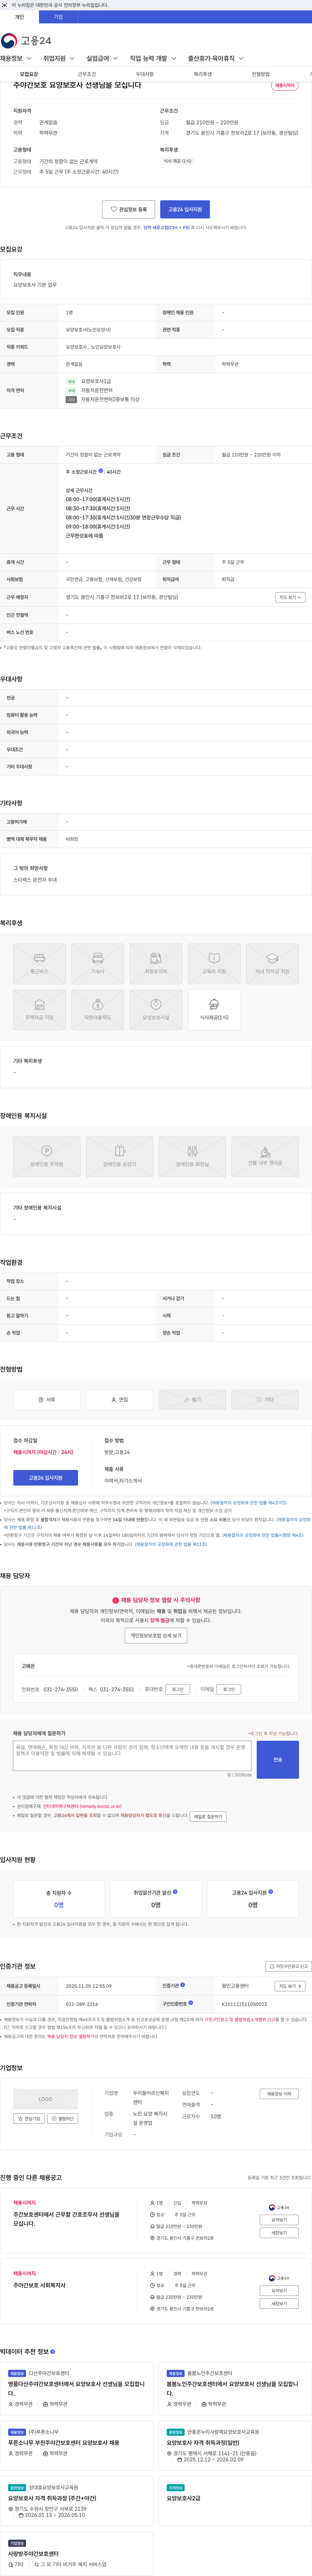Jump to the 근무조건 section tab
The height and width of the screenshot is (2576, 312).
point(87,74)
